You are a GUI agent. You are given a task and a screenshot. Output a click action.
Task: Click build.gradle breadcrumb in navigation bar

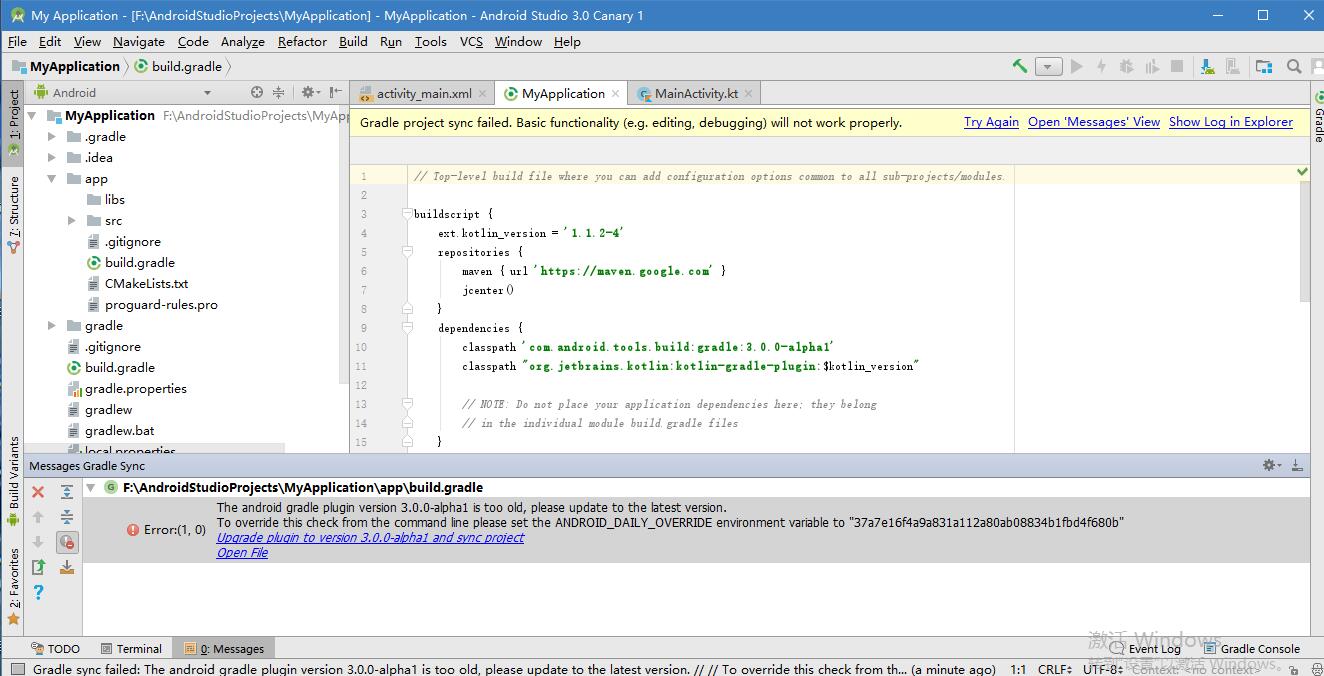[x=178, y=66]
